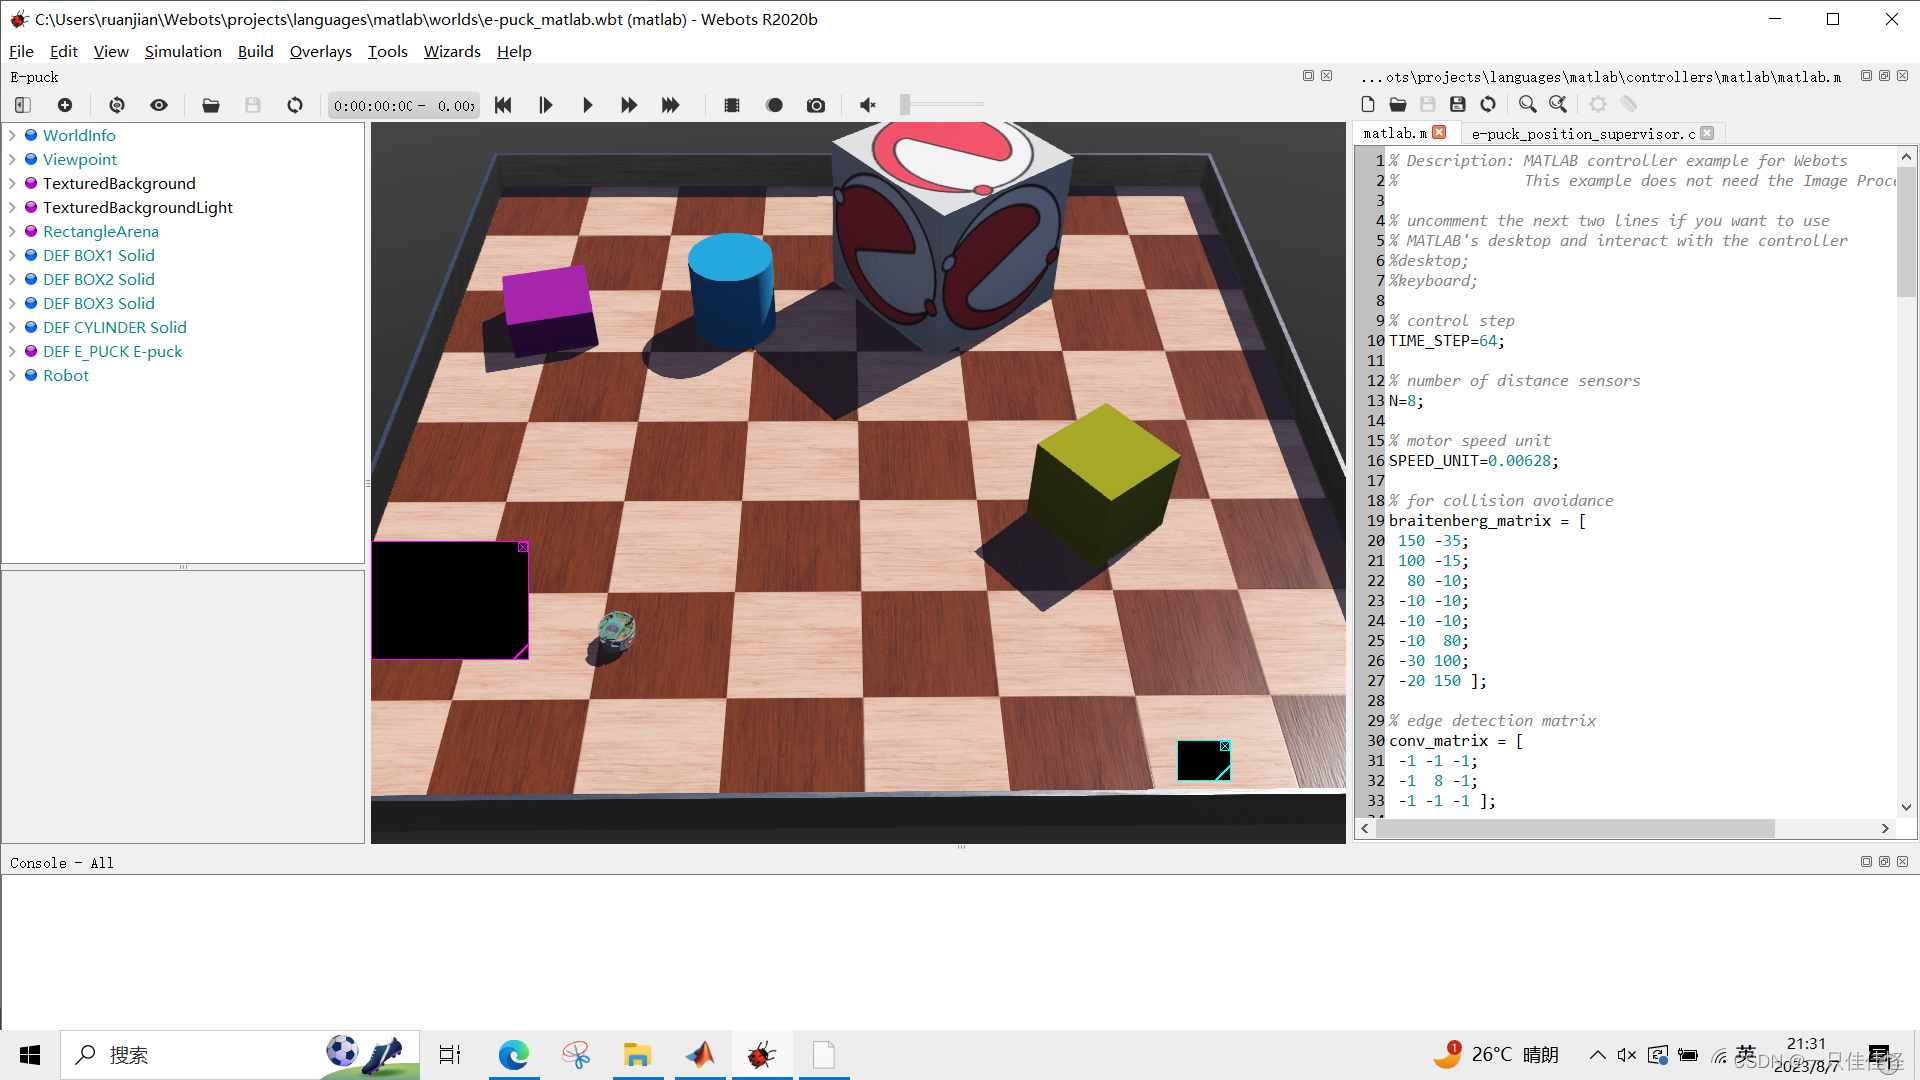Float the Console panel window

coord(1884,862)
